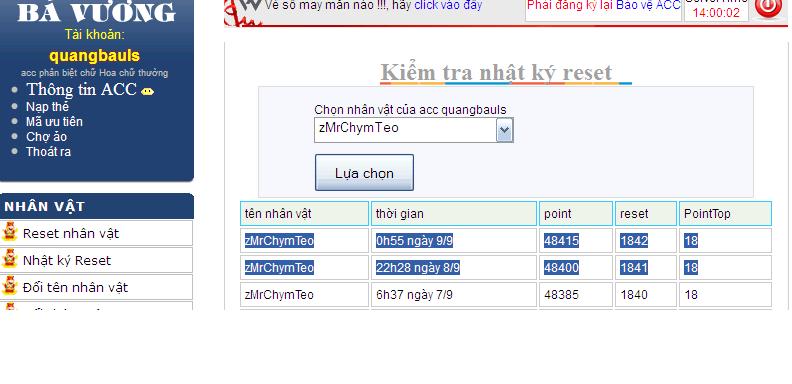The width and height of the screenshot is (792, 384).
Task: Click the icon beside Nhật ký Reset
Action: (x=10, y=259)
